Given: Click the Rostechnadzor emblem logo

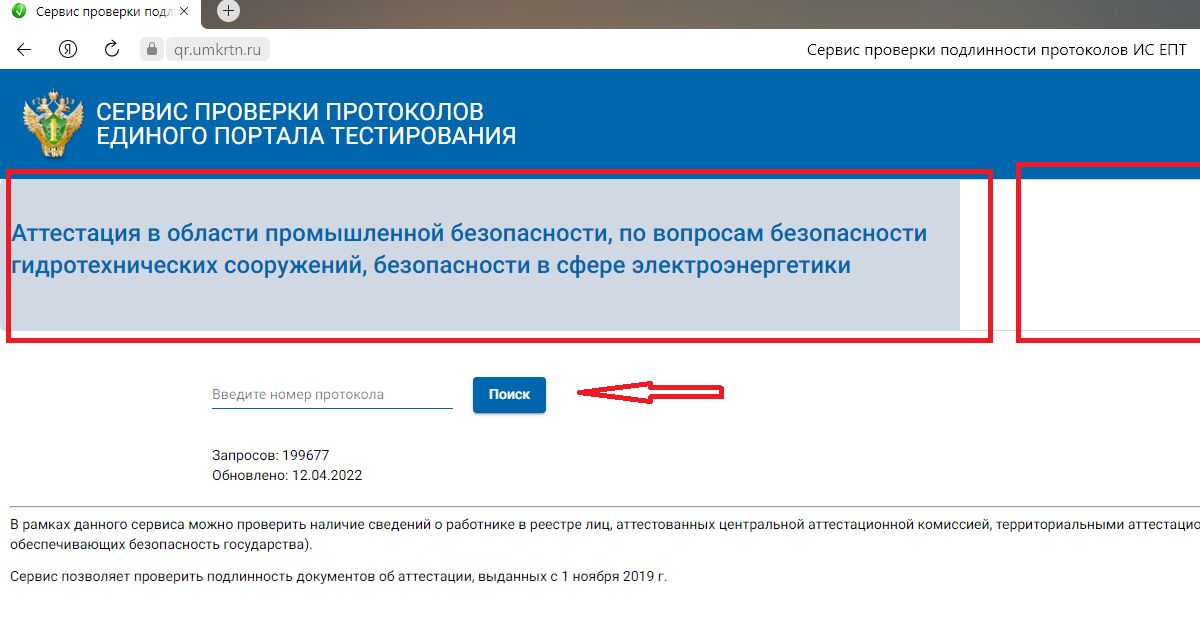Looking at the screenshot, I should tap(53, 123).
